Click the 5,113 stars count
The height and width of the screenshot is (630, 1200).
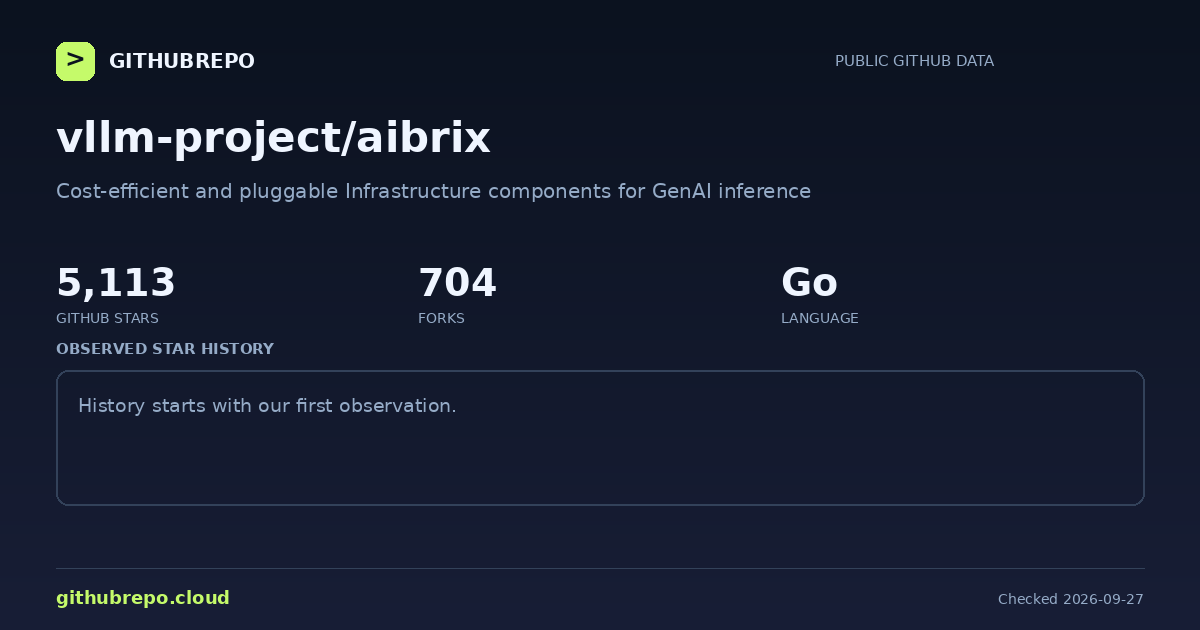tap(116, 283)
